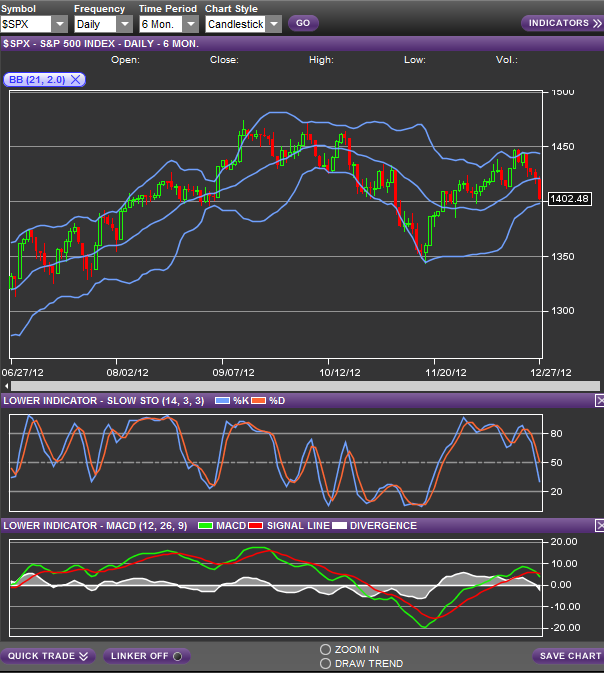Click the chart scrollbar left arrow
The width and height of the screenshot is (604, 673).
pos(5,385)
